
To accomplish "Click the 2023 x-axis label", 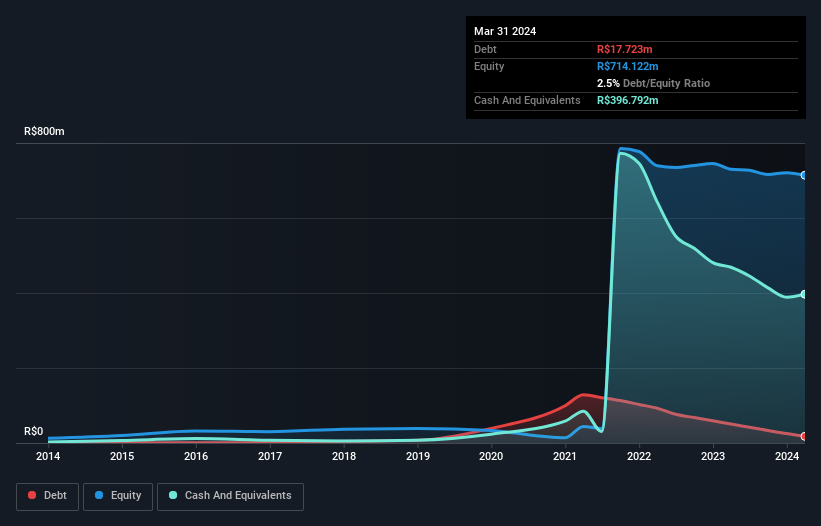I will [x=713, y=456].
